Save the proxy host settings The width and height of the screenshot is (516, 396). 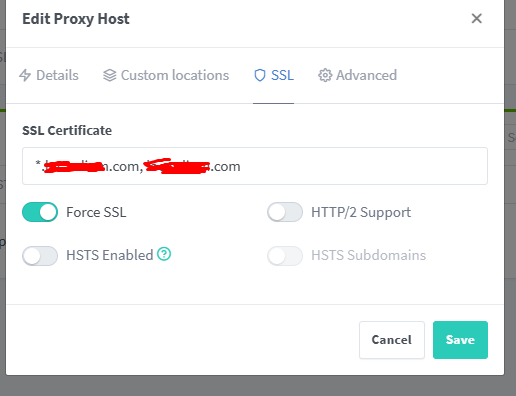(x=460, y=340)
